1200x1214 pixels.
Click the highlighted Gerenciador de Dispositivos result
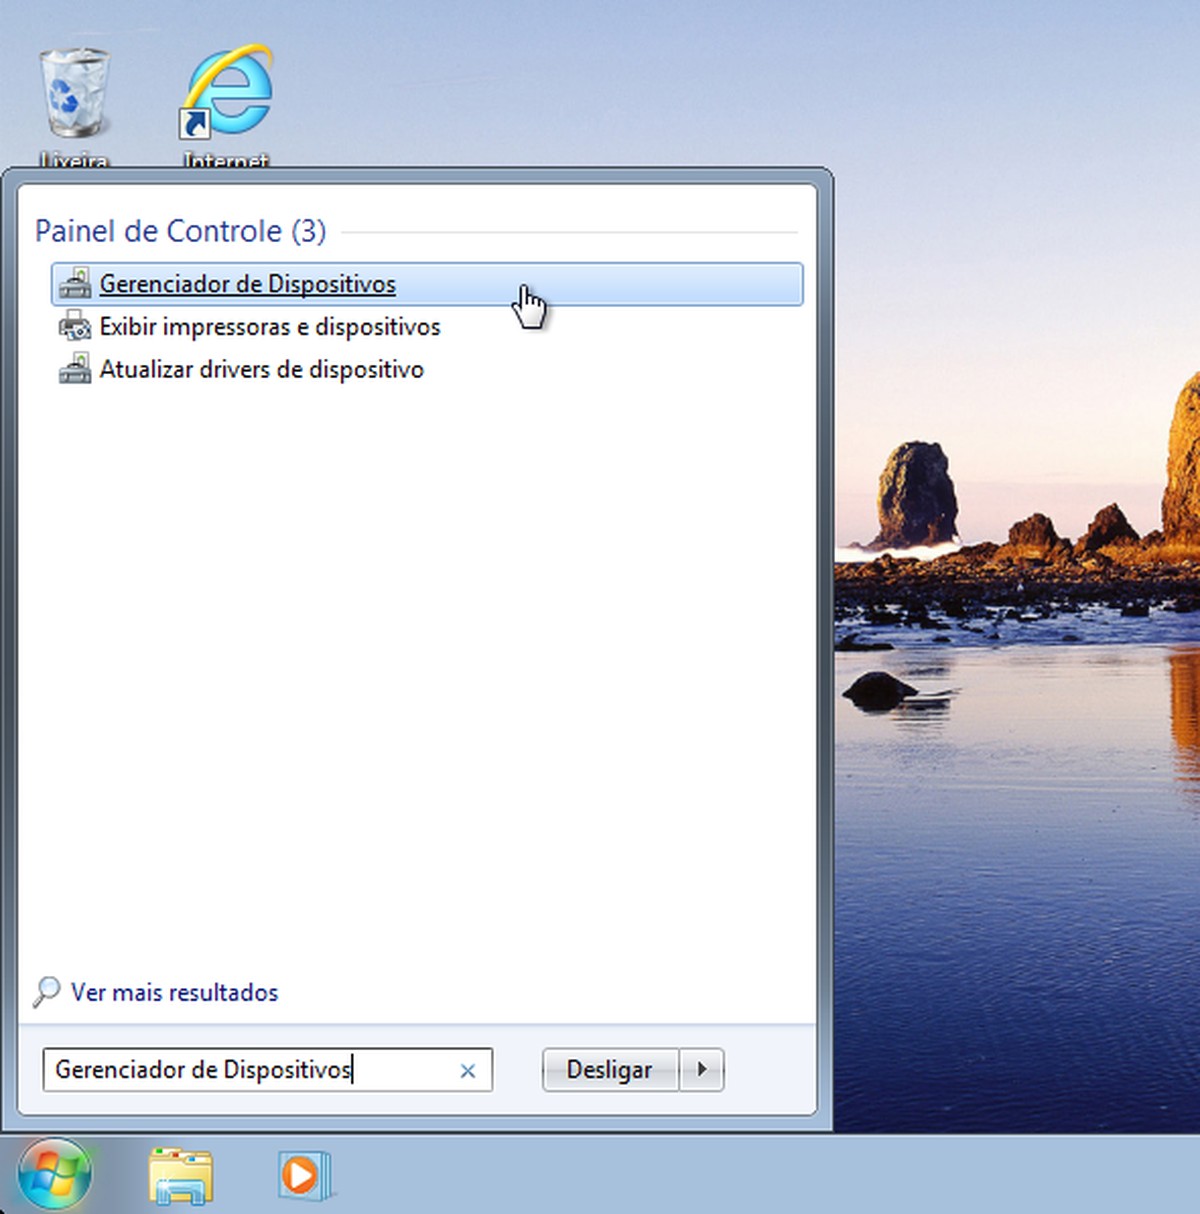(246, 284)
